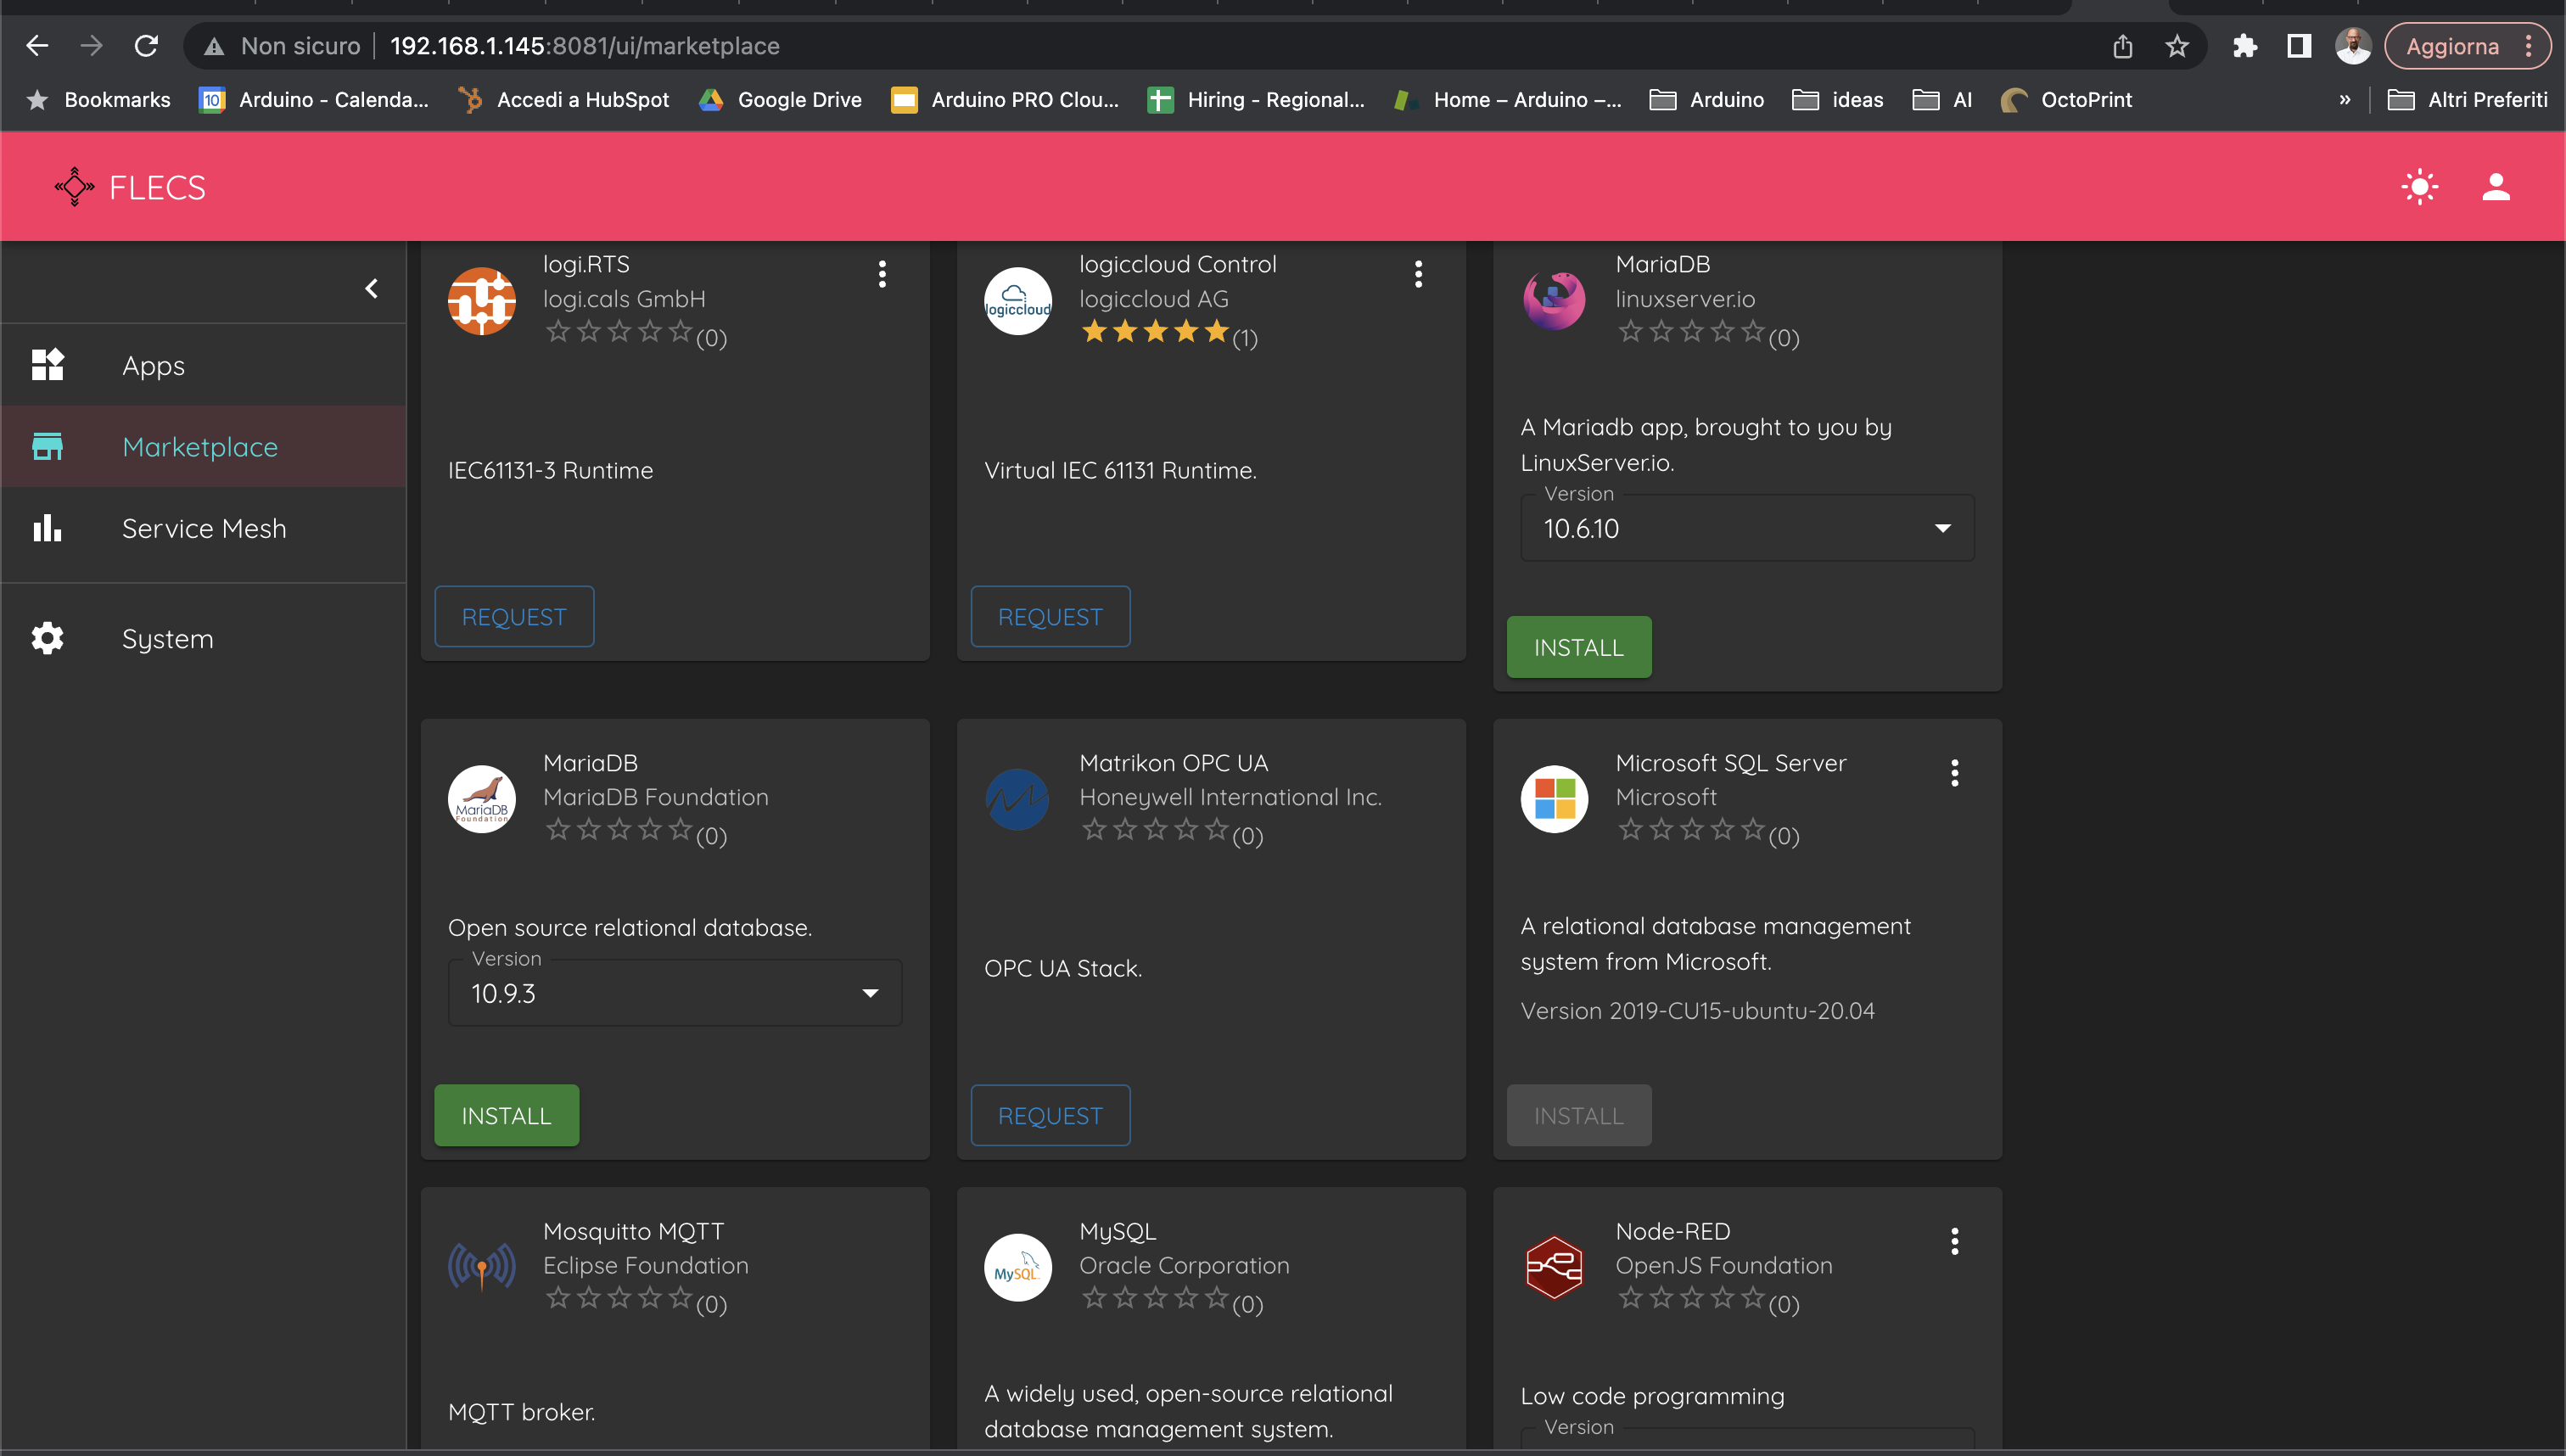Open the three-dot menu on logi.RTS card
Image resolution: width=2566 pixels, height=1456 pixels.
881,274
